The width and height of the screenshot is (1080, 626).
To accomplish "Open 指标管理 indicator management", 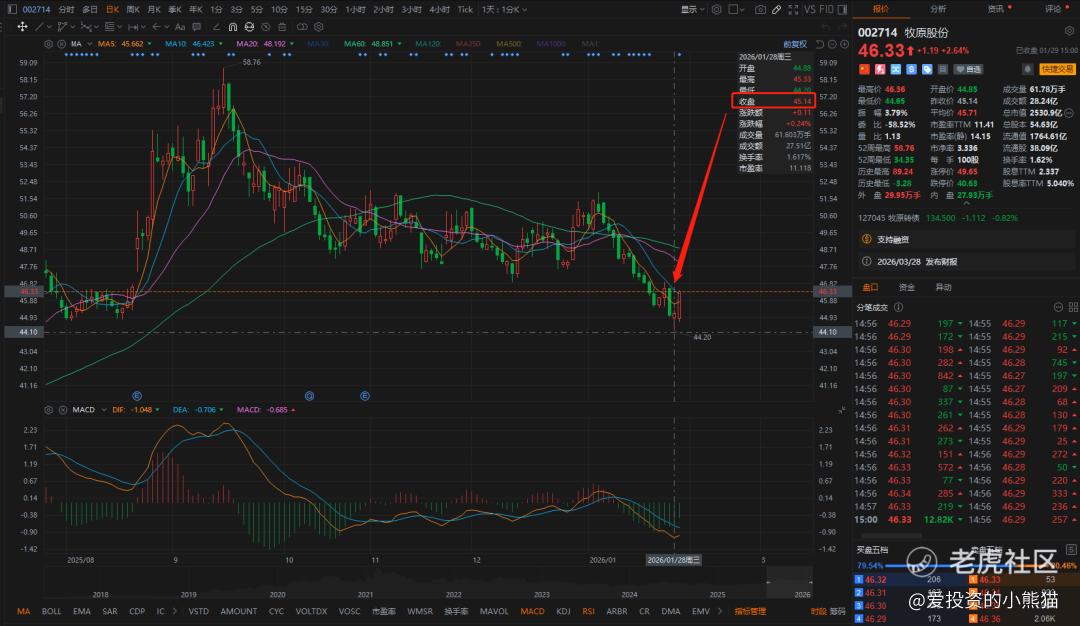I will 750,612.
